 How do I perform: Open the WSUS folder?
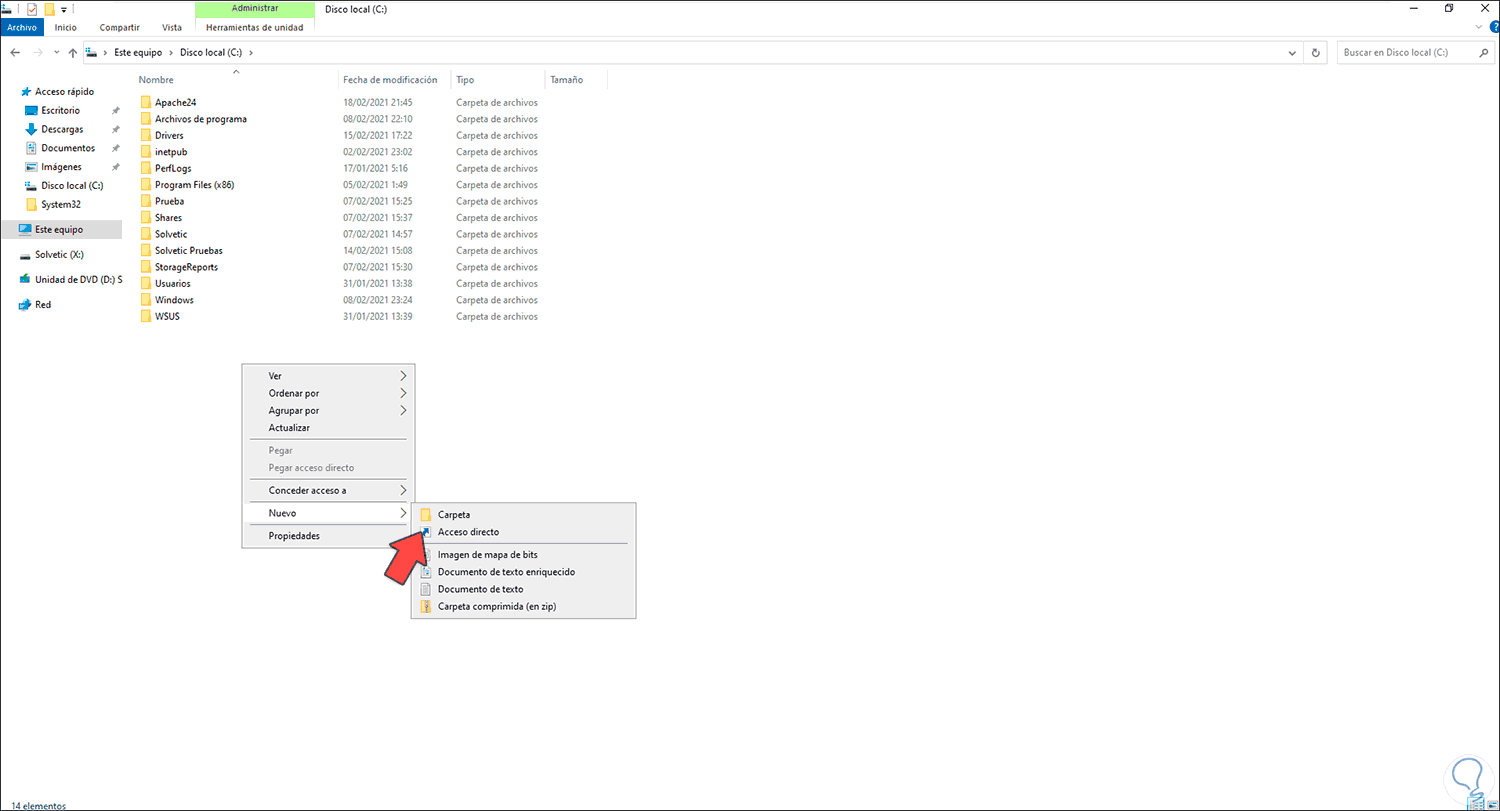point(166,316)
